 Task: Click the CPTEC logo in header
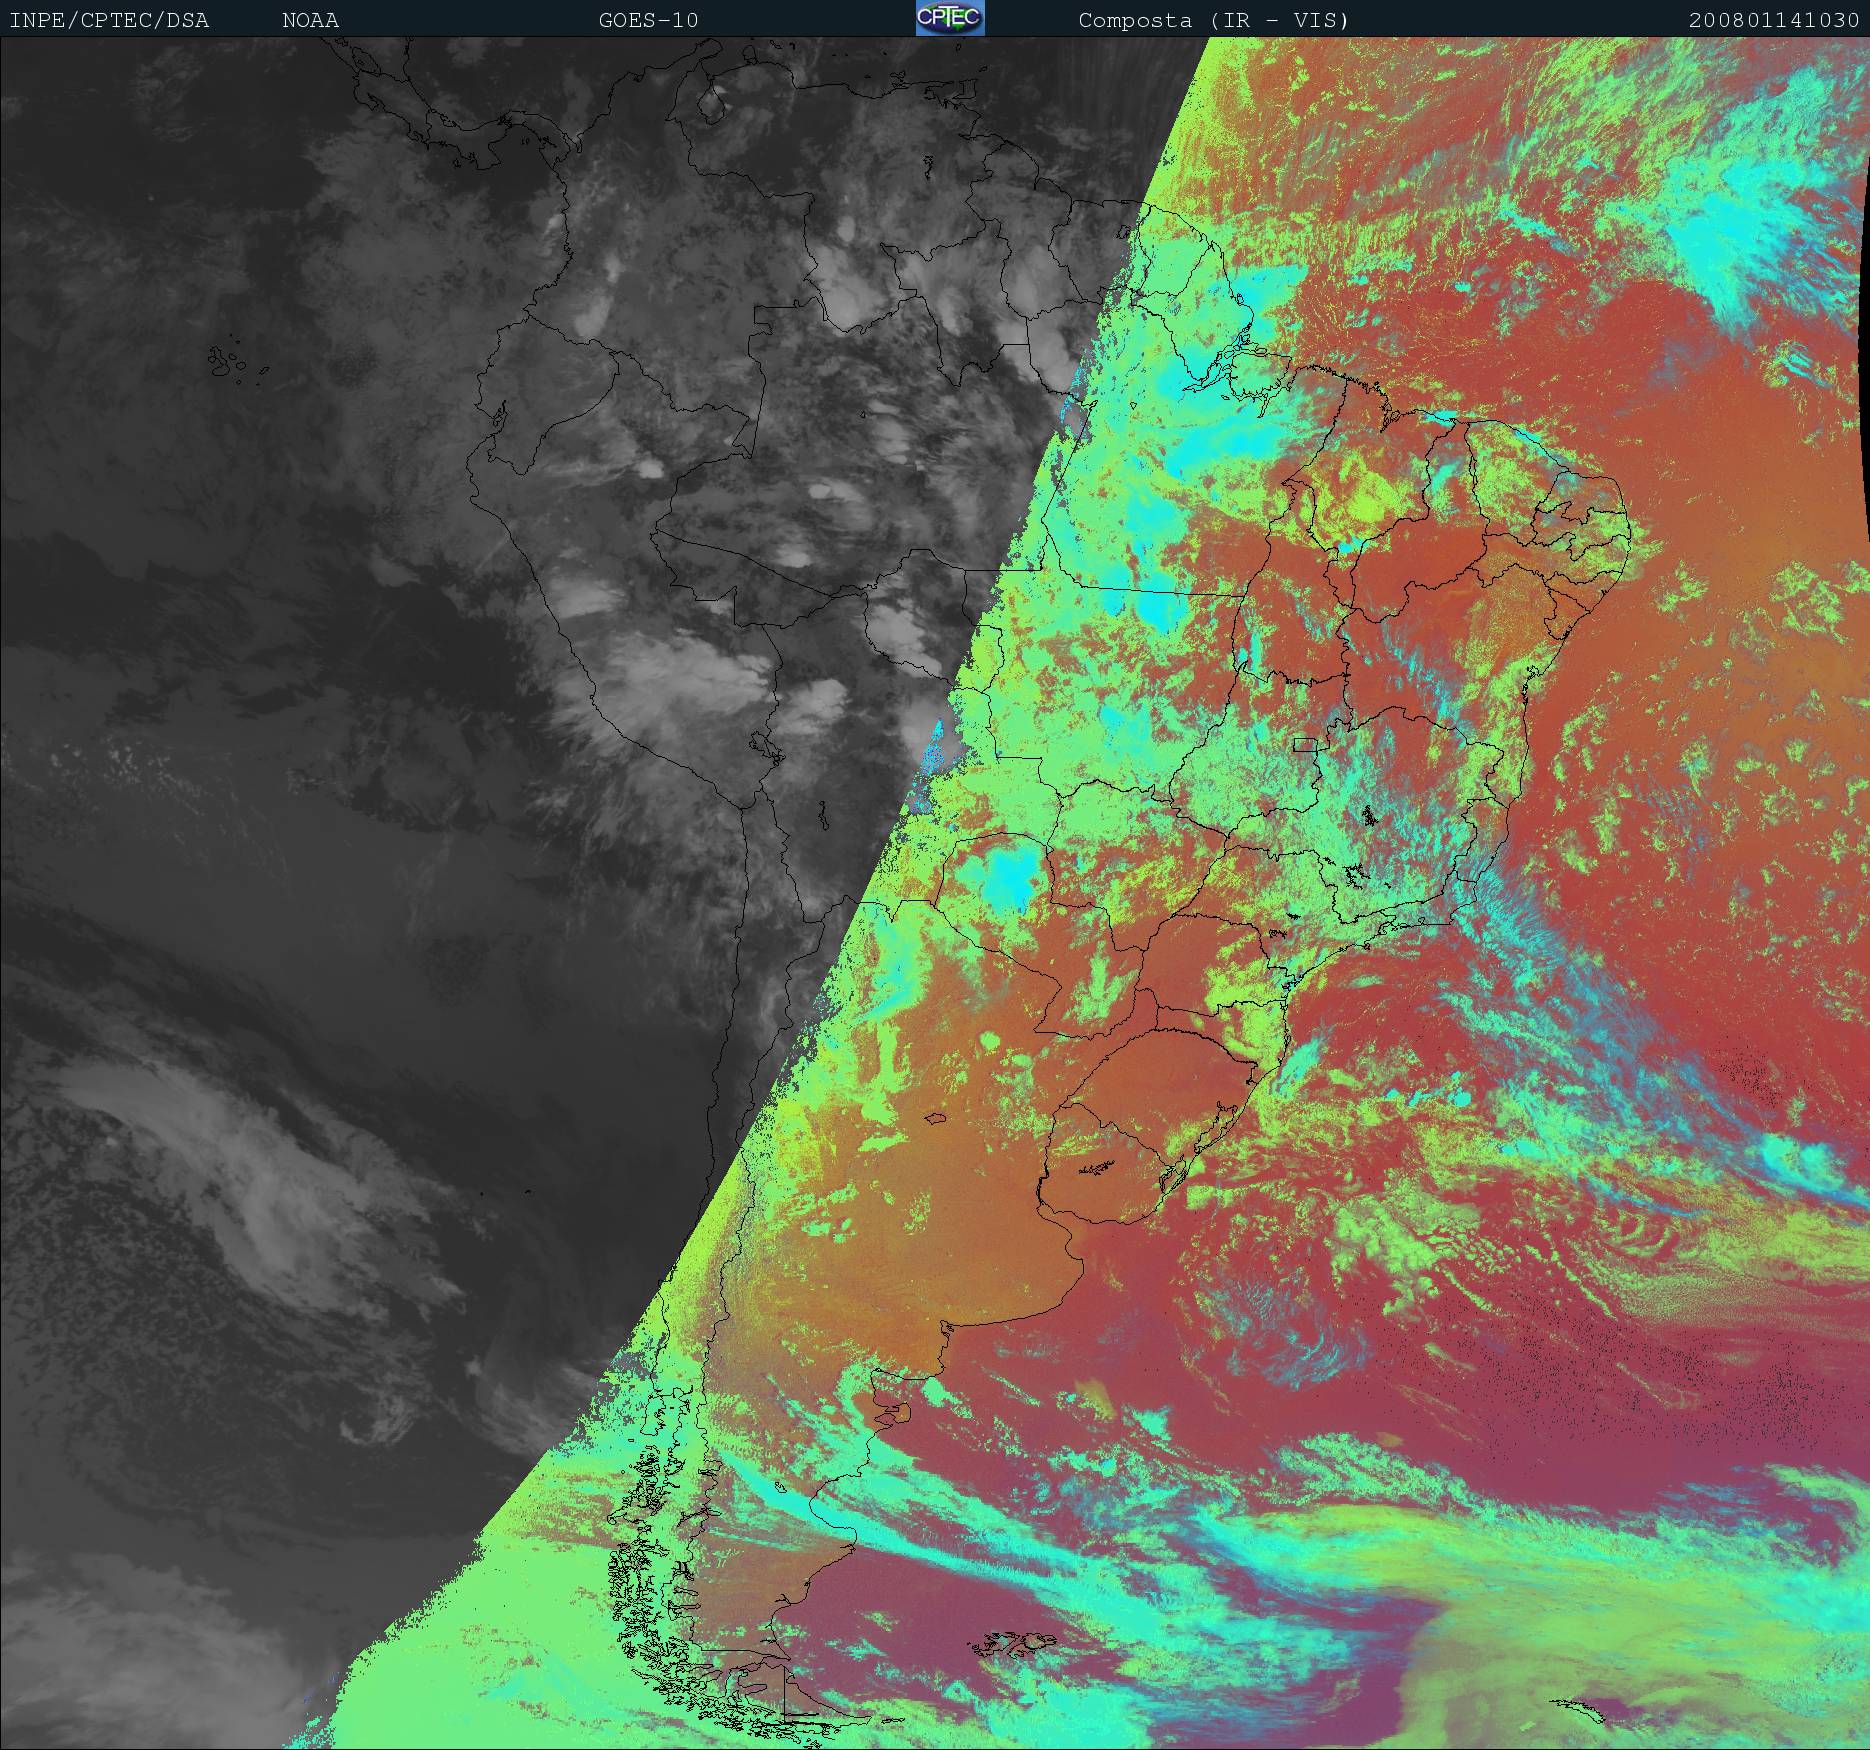pyautogui.click(x=949, y=19)
